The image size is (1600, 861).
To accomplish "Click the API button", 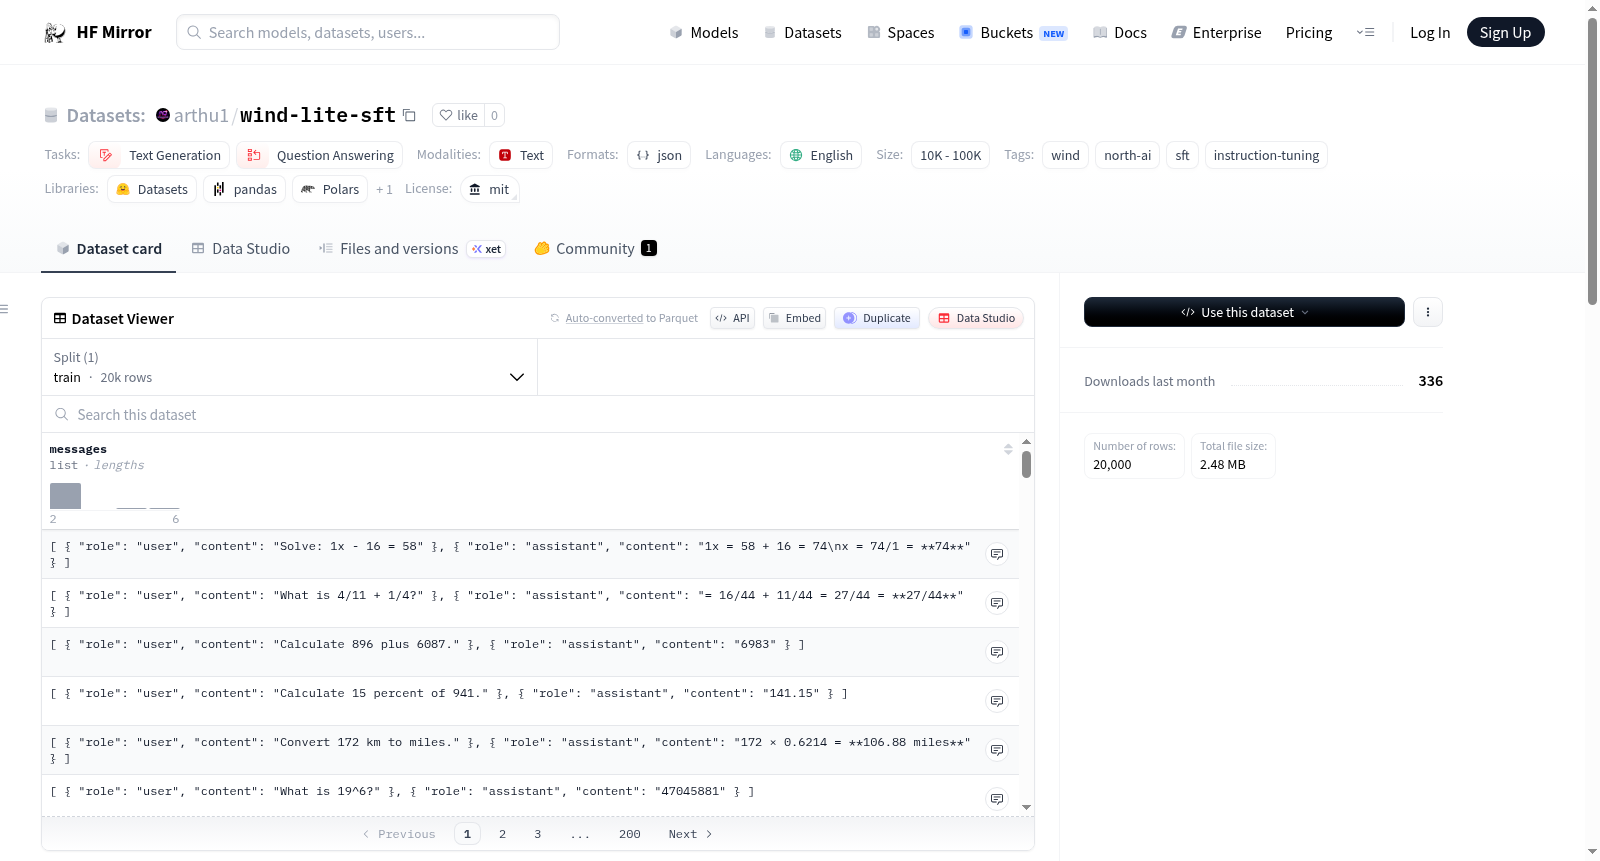I will [x=732, y=318].
